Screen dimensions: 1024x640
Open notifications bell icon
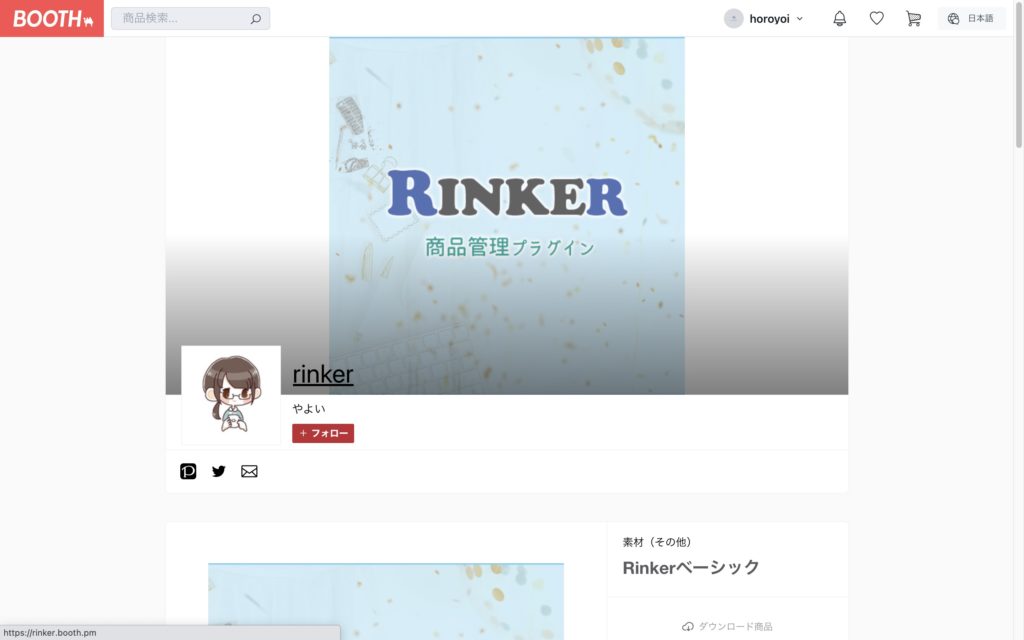tap(840, 18)
